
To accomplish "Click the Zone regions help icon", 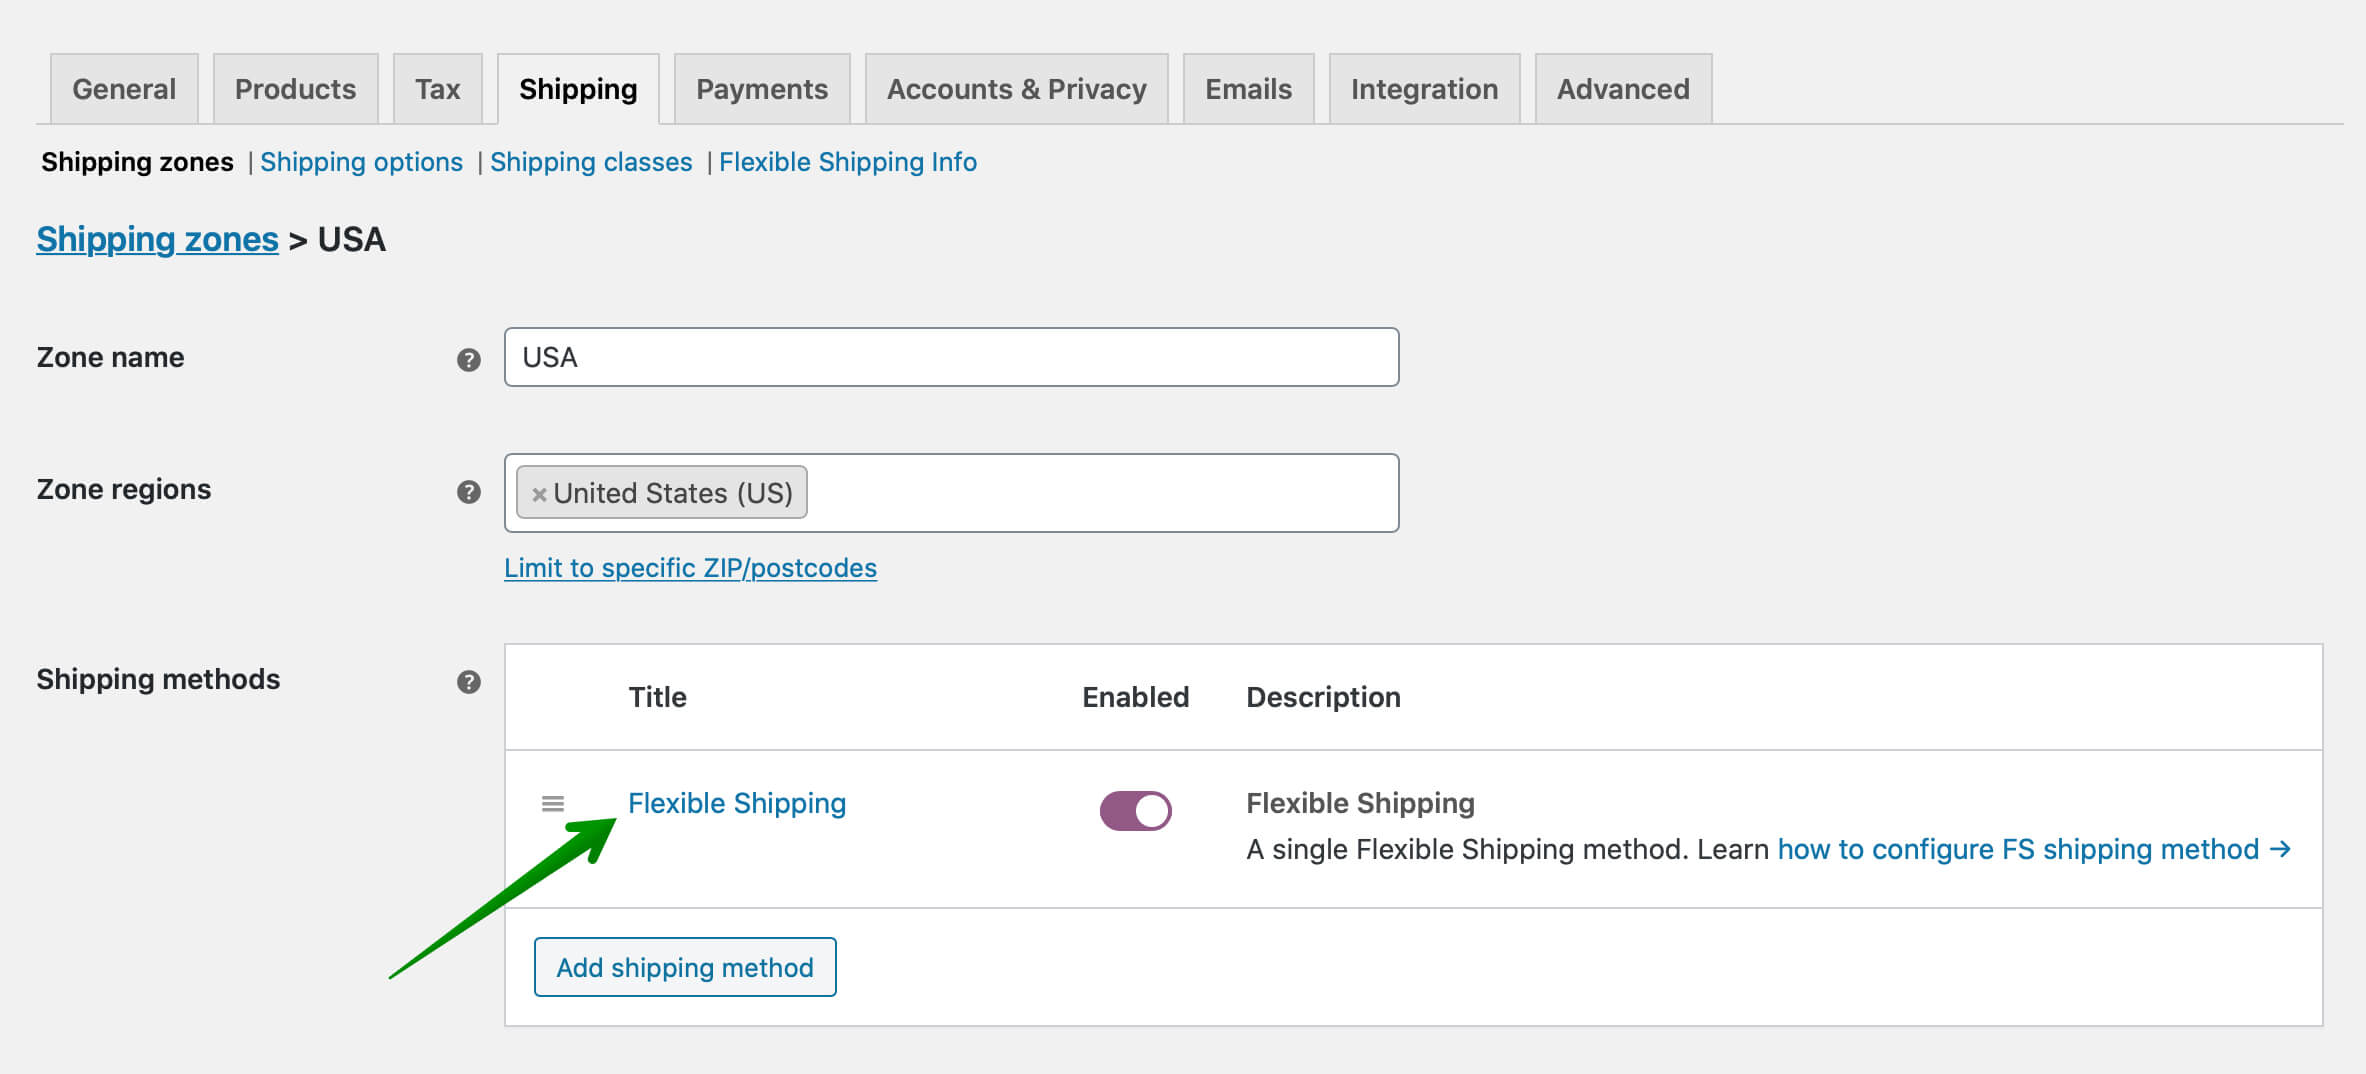I will 468,491.
